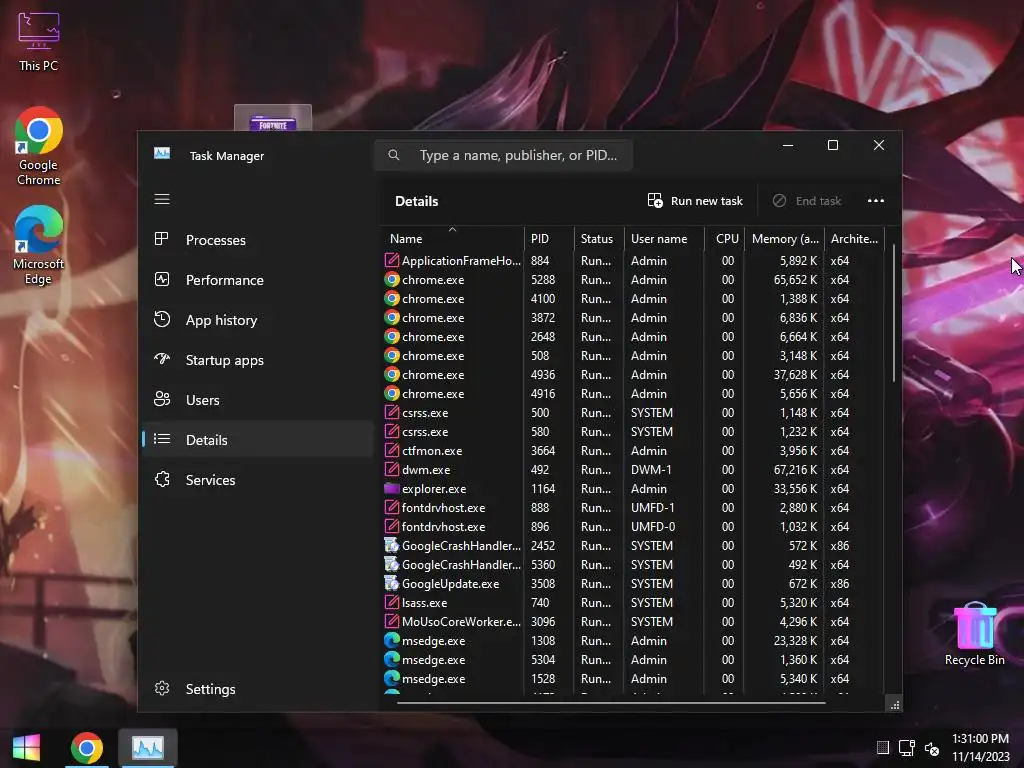Sort by the Memory column header
The width and height of the screenshot is (1024, 768).
tap(785, 238)
